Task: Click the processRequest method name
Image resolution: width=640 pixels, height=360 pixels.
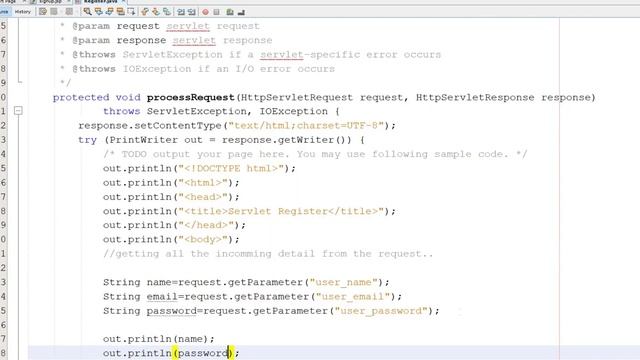Action: point(191,98)
